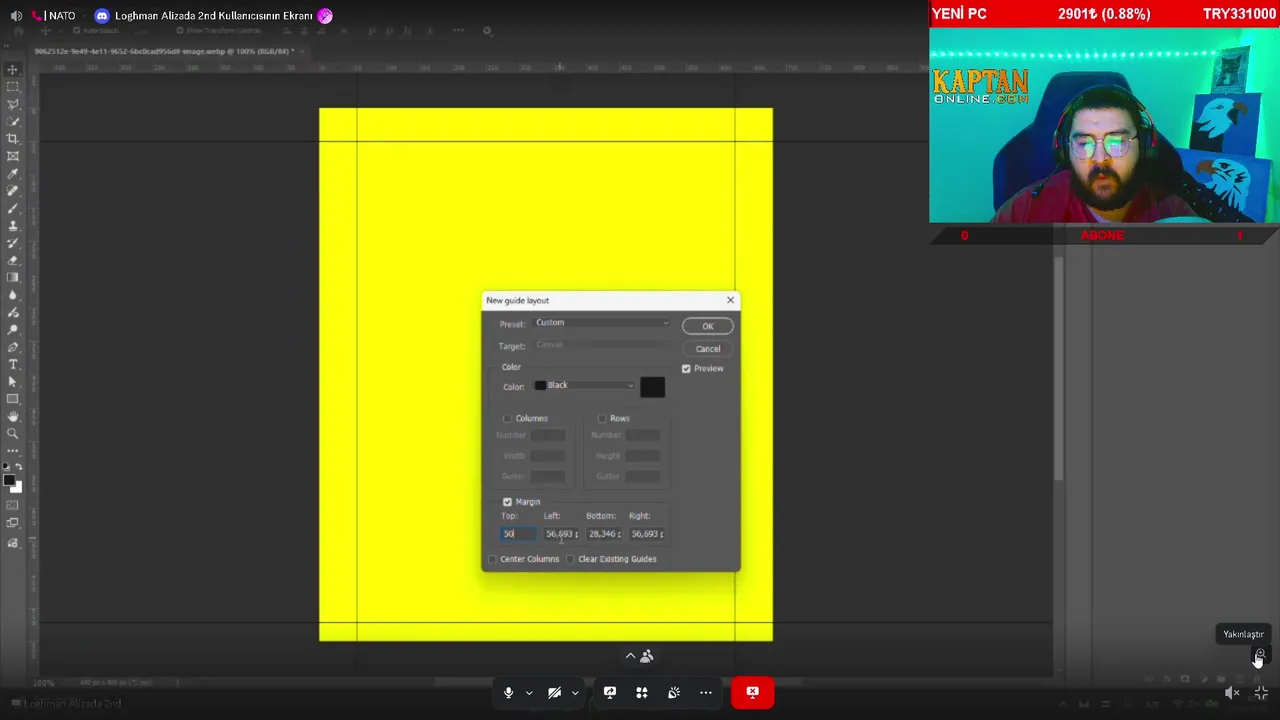Expand the panel chevron above call bar
Screen dimensions: 1280x720
coord(630,656)
